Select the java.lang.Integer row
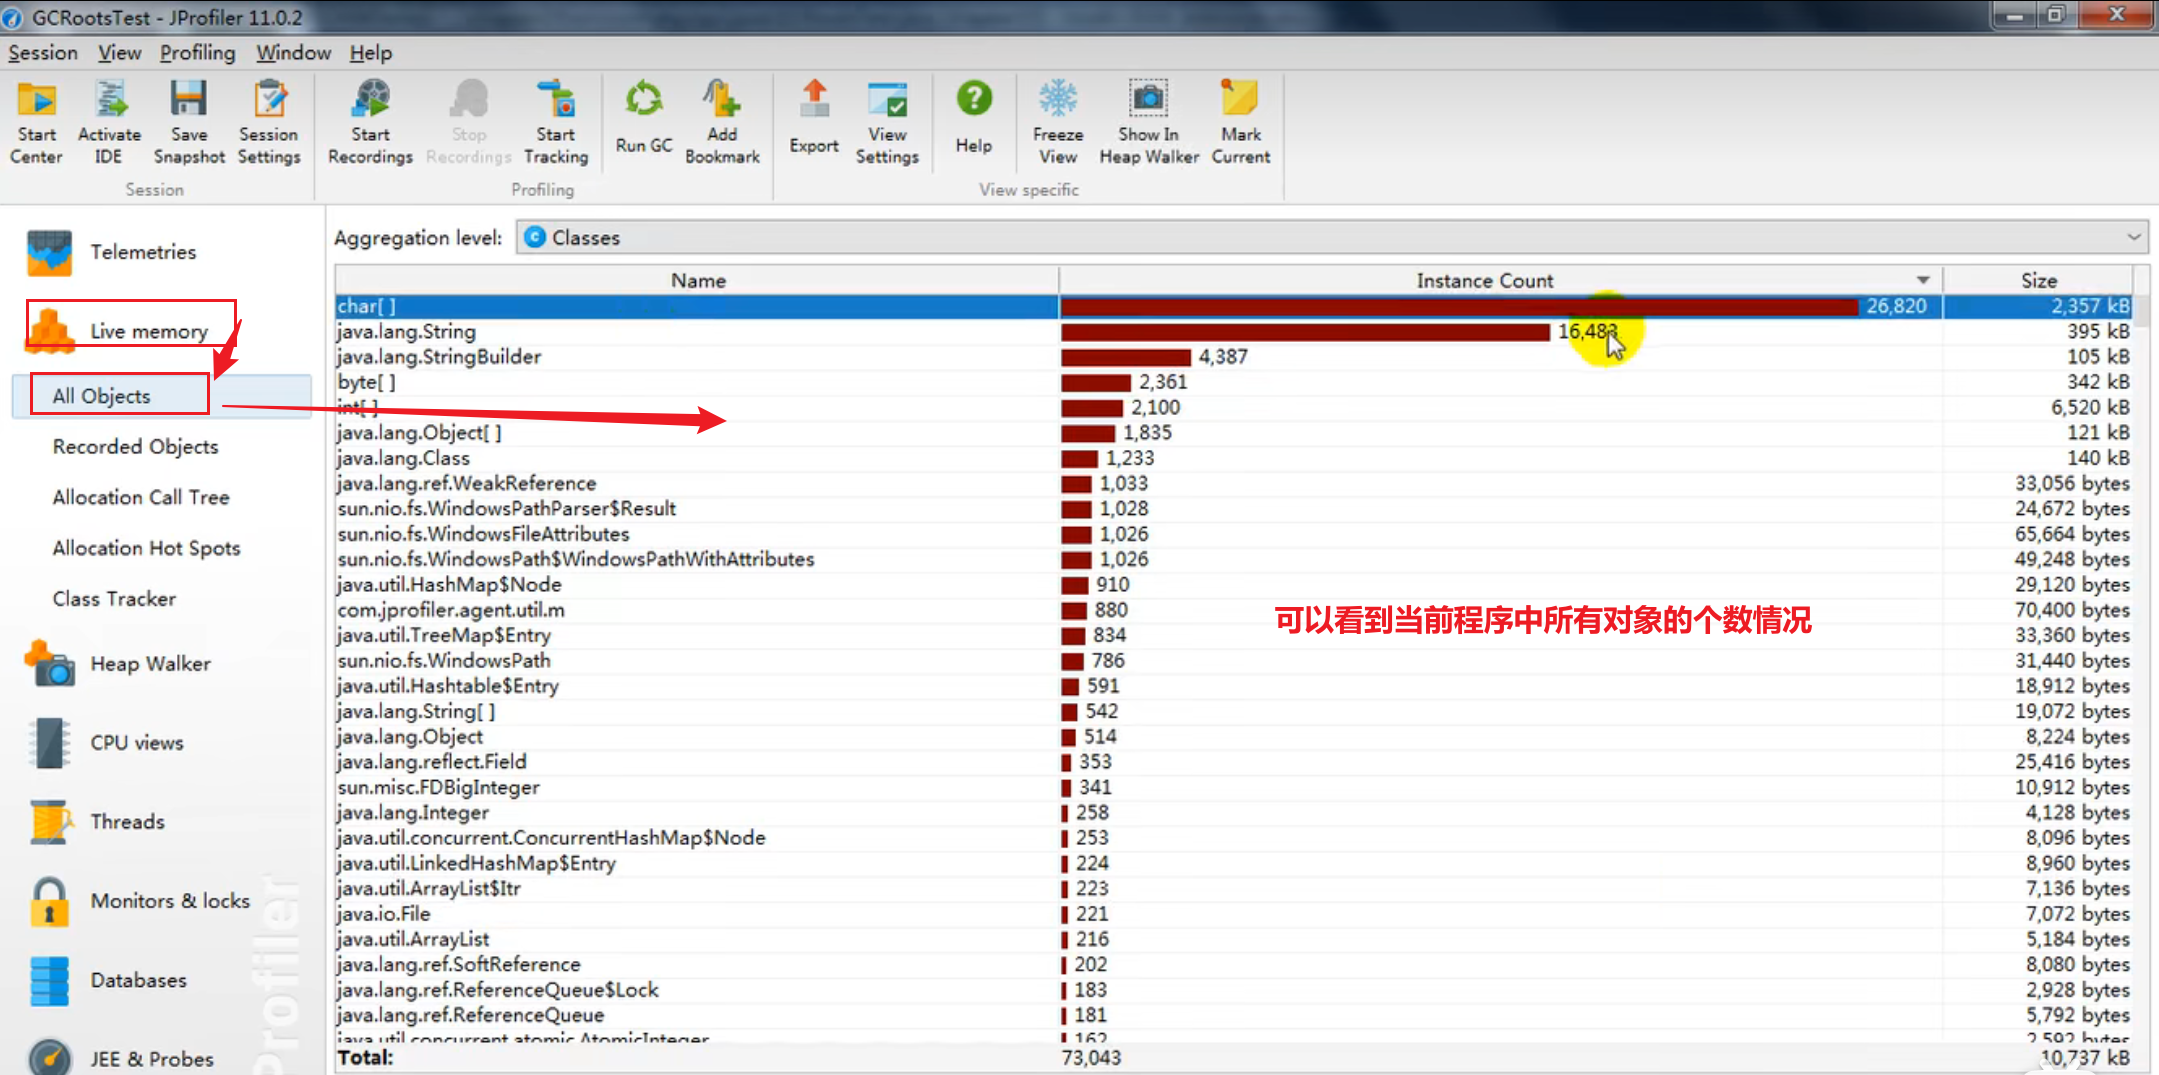Screen dimensions: 2159x1075 (1233, 813)
